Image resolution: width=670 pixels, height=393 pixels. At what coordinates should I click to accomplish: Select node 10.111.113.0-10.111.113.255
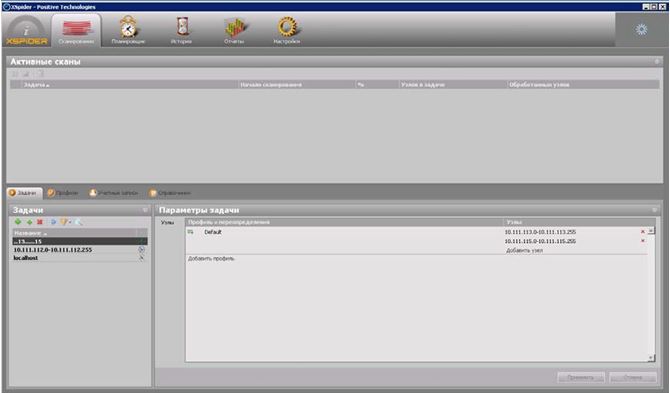540,232
